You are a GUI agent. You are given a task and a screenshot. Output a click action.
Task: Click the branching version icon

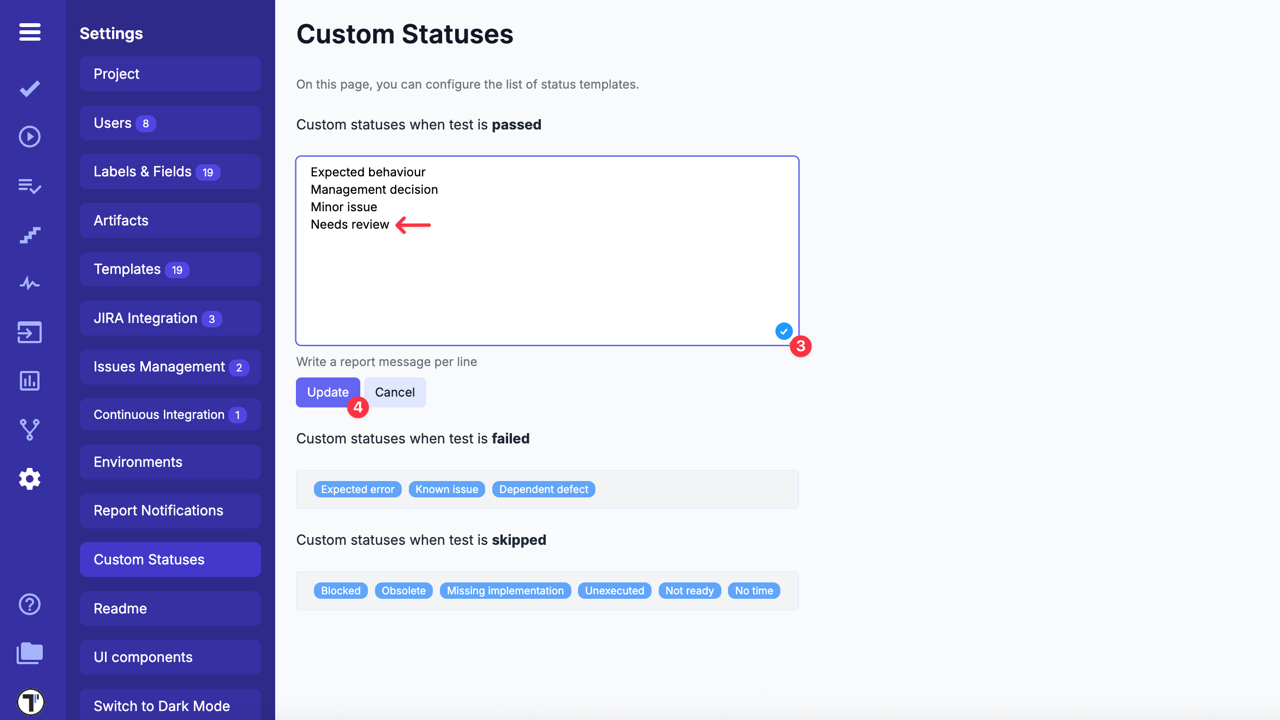click(x=29, y=429)
